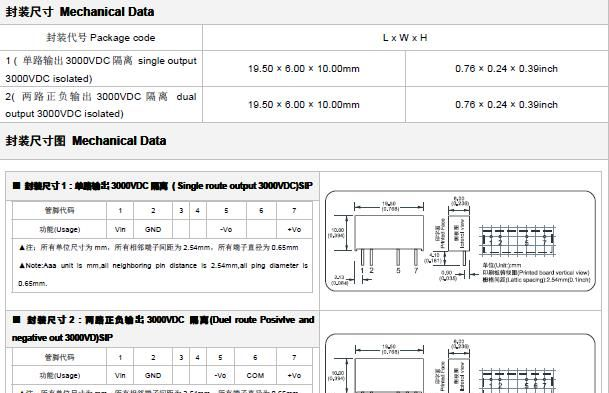This screenshot has height=393, width=609.
Task: Click the inch dimensions for dual output package
Action: coord(506,105)
